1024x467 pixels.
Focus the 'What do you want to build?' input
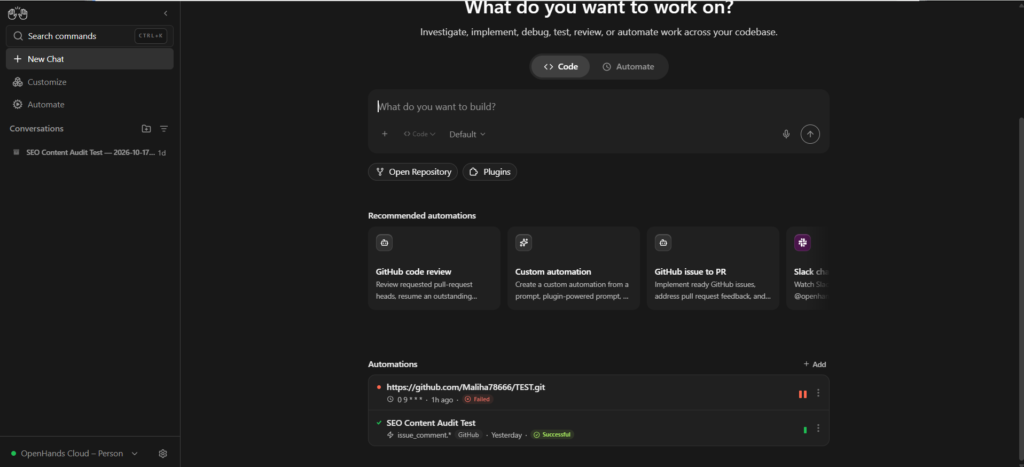pos(598,106)
